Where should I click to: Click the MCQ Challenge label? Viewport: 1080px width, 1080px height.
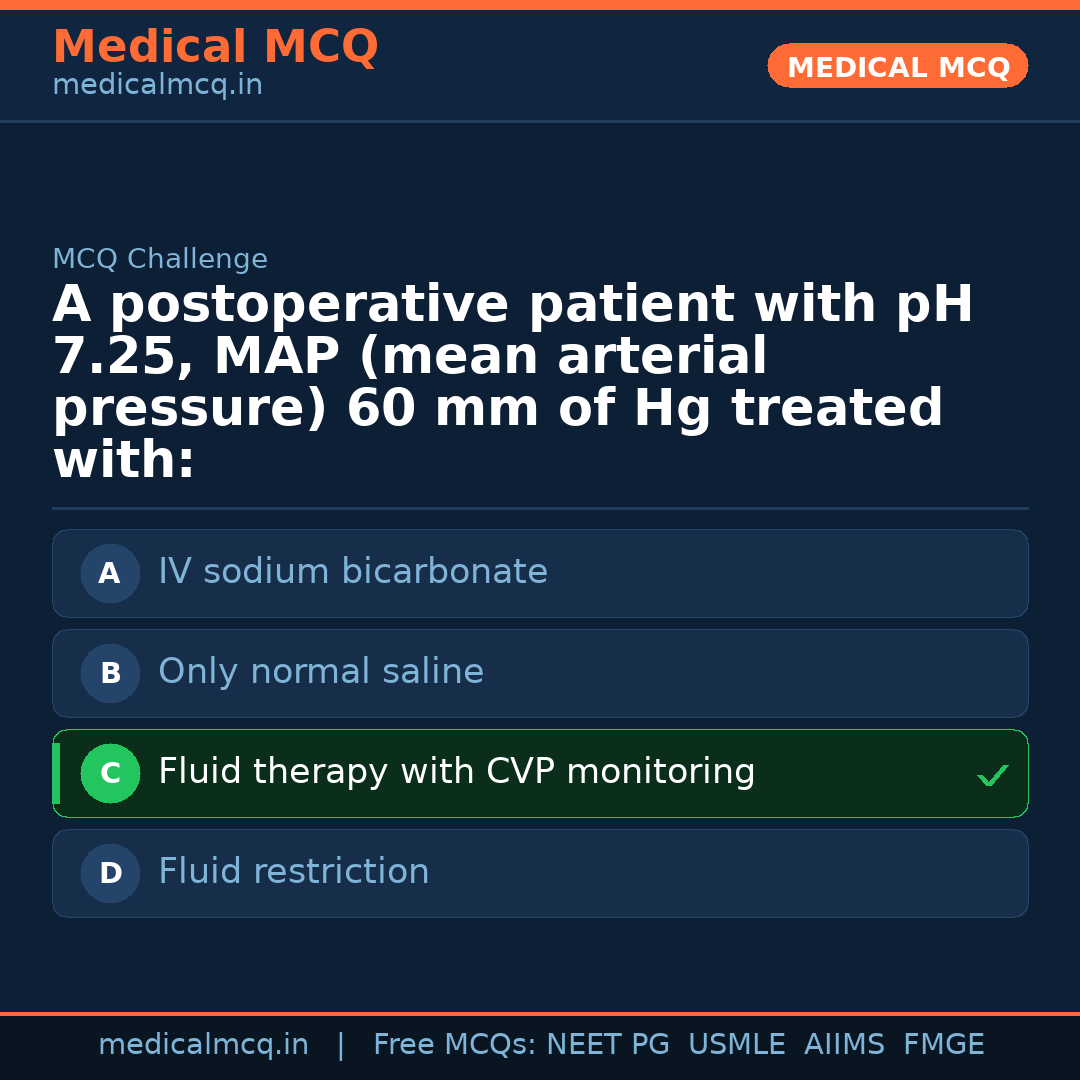pyautogui.click(x=160, y=260)
